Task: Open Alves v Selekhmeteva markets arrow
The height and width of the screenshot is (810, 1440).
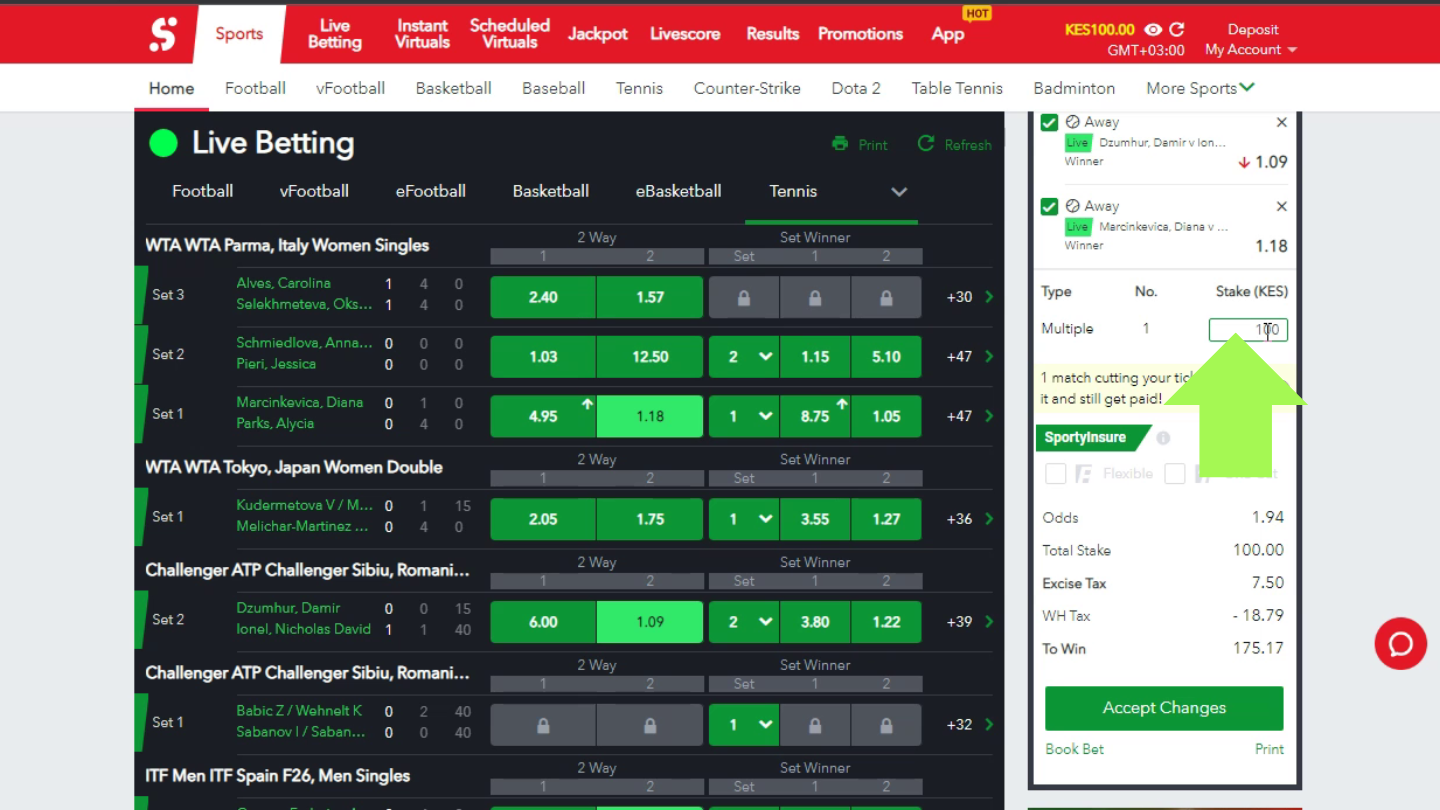Action: 989,297
